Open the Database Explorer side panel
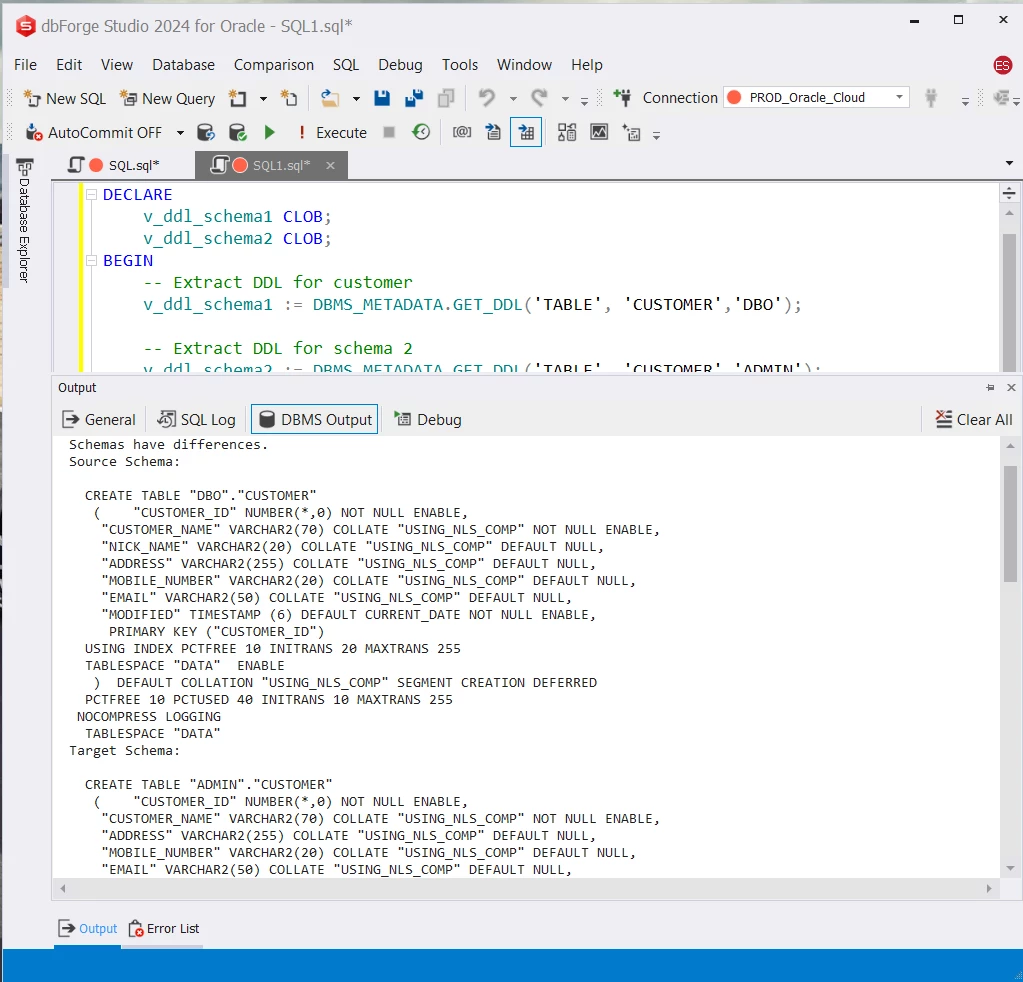Screen dimensions: 1023x982 24,221
